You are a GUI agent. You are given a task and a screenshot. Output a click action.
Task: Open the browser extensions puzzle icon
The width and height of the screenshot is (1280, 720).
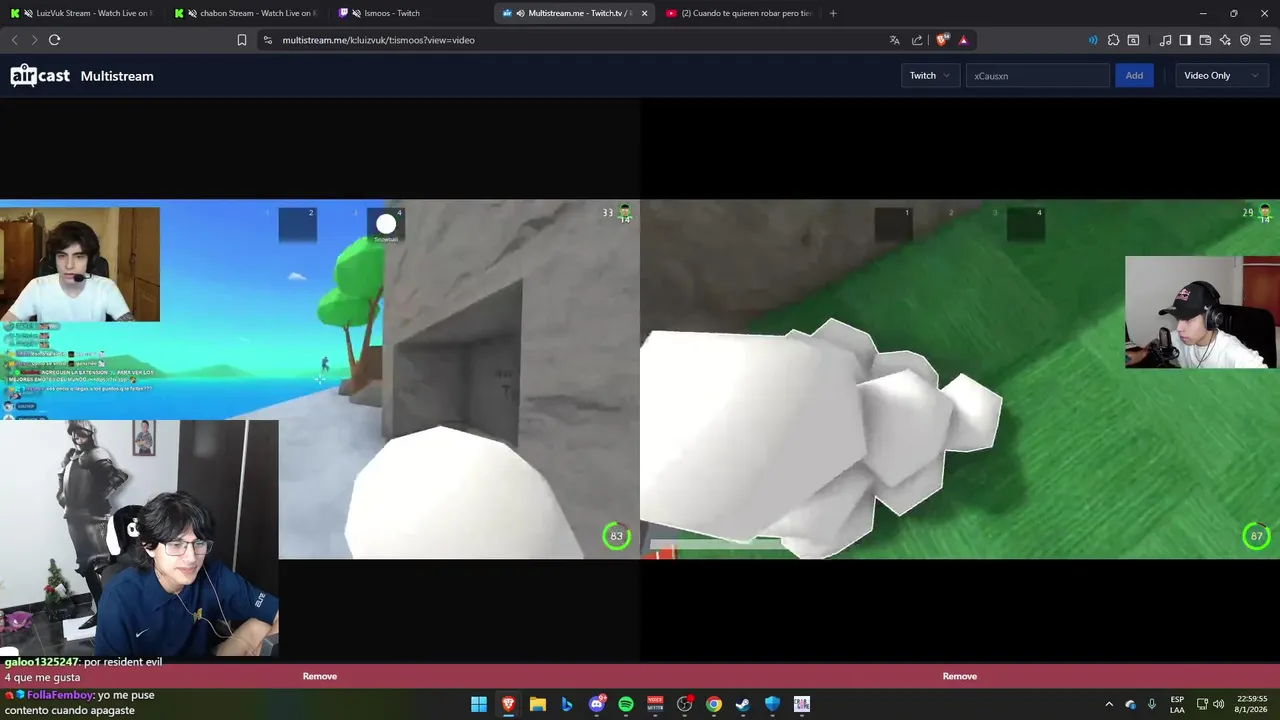point(1113,40)
